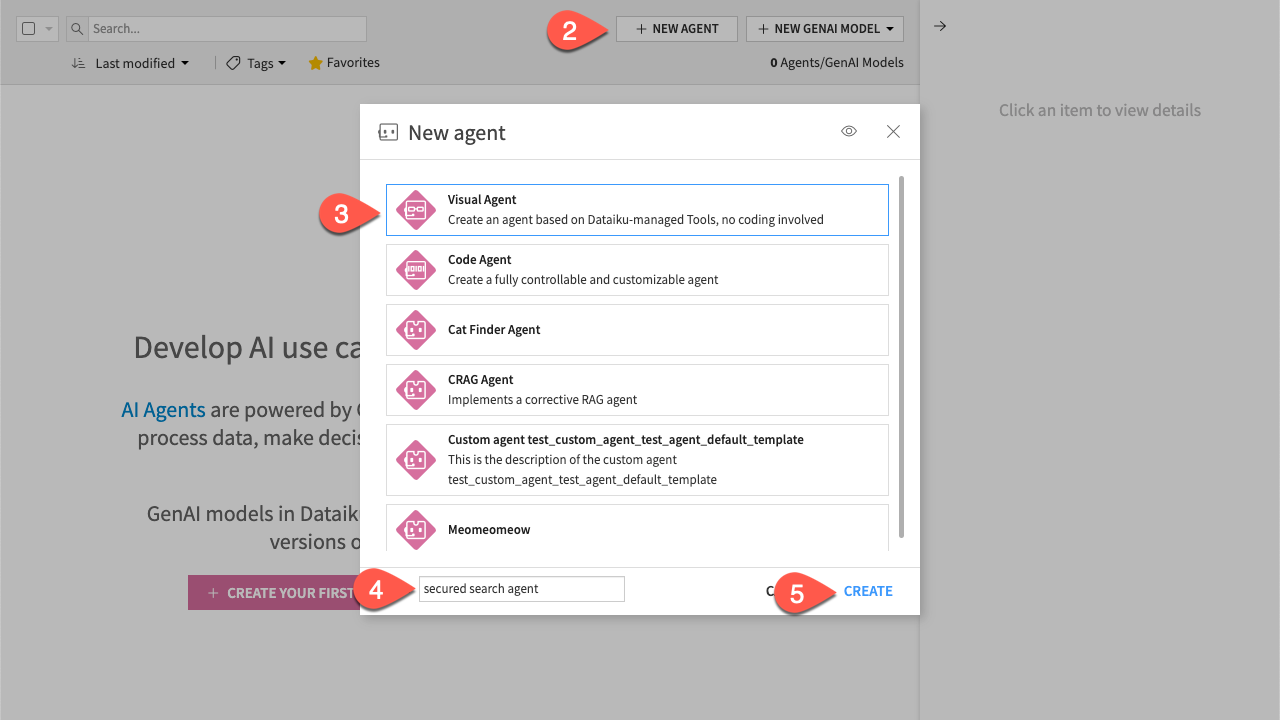Open the AI Agents documentation link
The width and height of the screenshot is (1280, 720).
(x=163, y=409)
